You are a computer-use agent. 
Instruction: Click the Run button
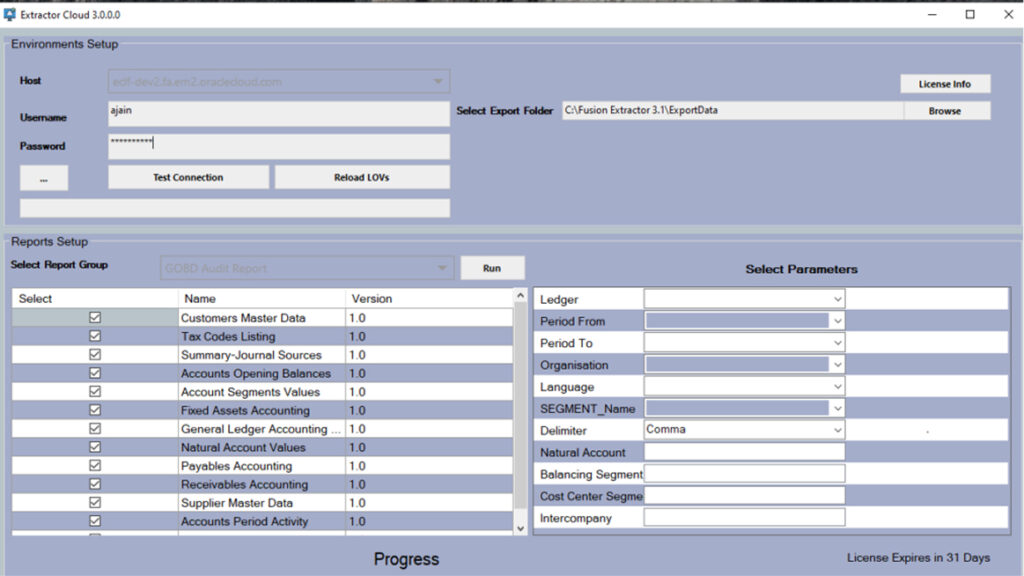(492, 268)
